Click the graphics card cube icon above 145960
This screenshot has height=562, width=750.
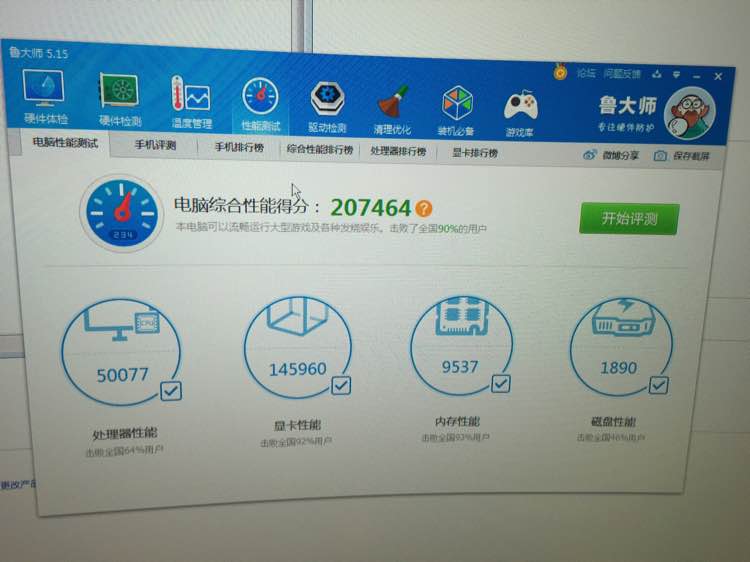[298, 316]
